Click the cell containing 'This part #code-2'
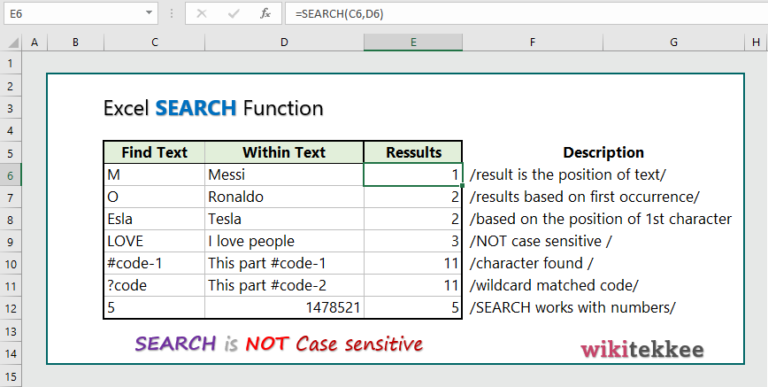Image resolution: width=768 pixels, height=387 pixels. (284, 286)
